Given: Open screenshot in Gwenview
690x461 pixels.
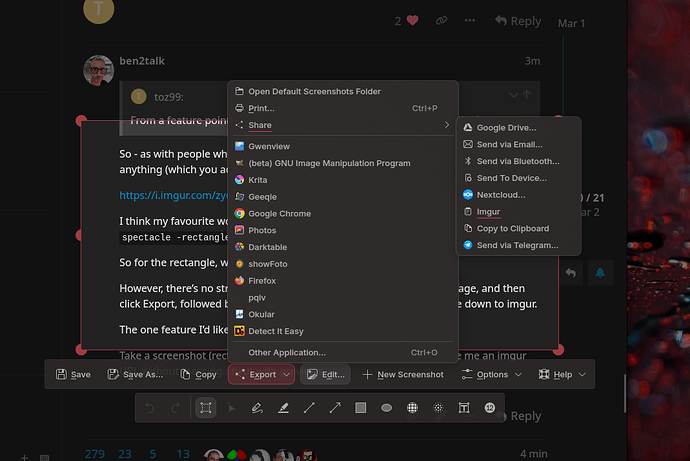Looking at the screenshot, I should 343,146.
